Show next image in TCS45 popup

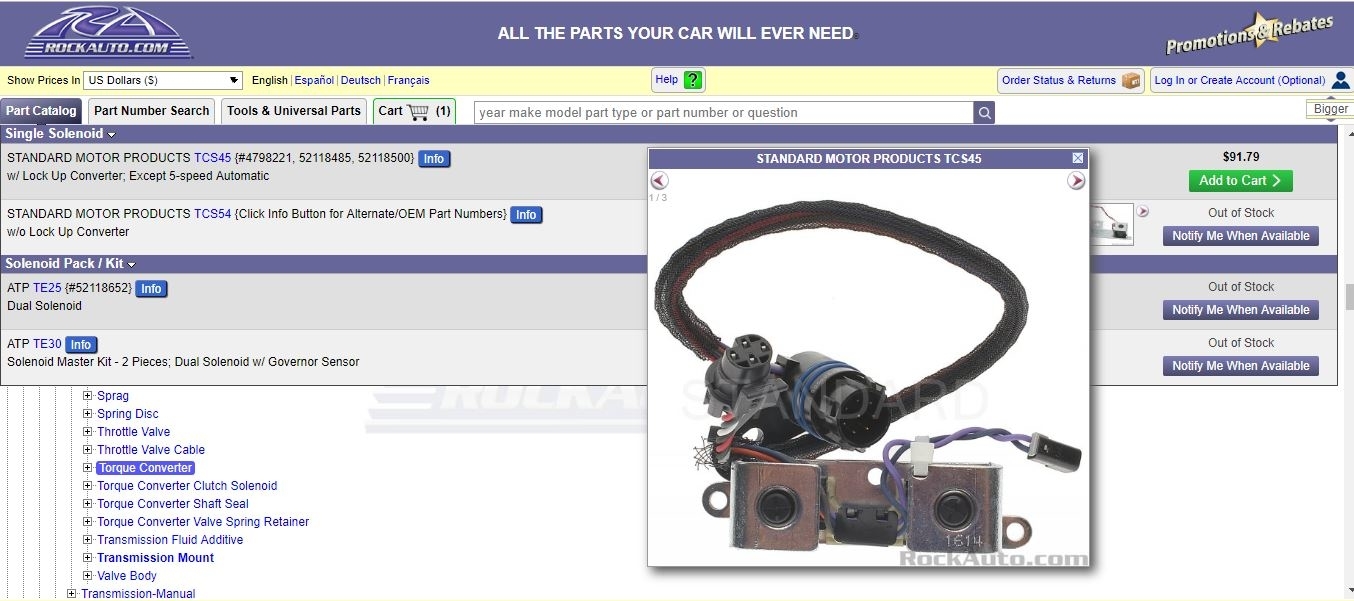pos(1076,181)
